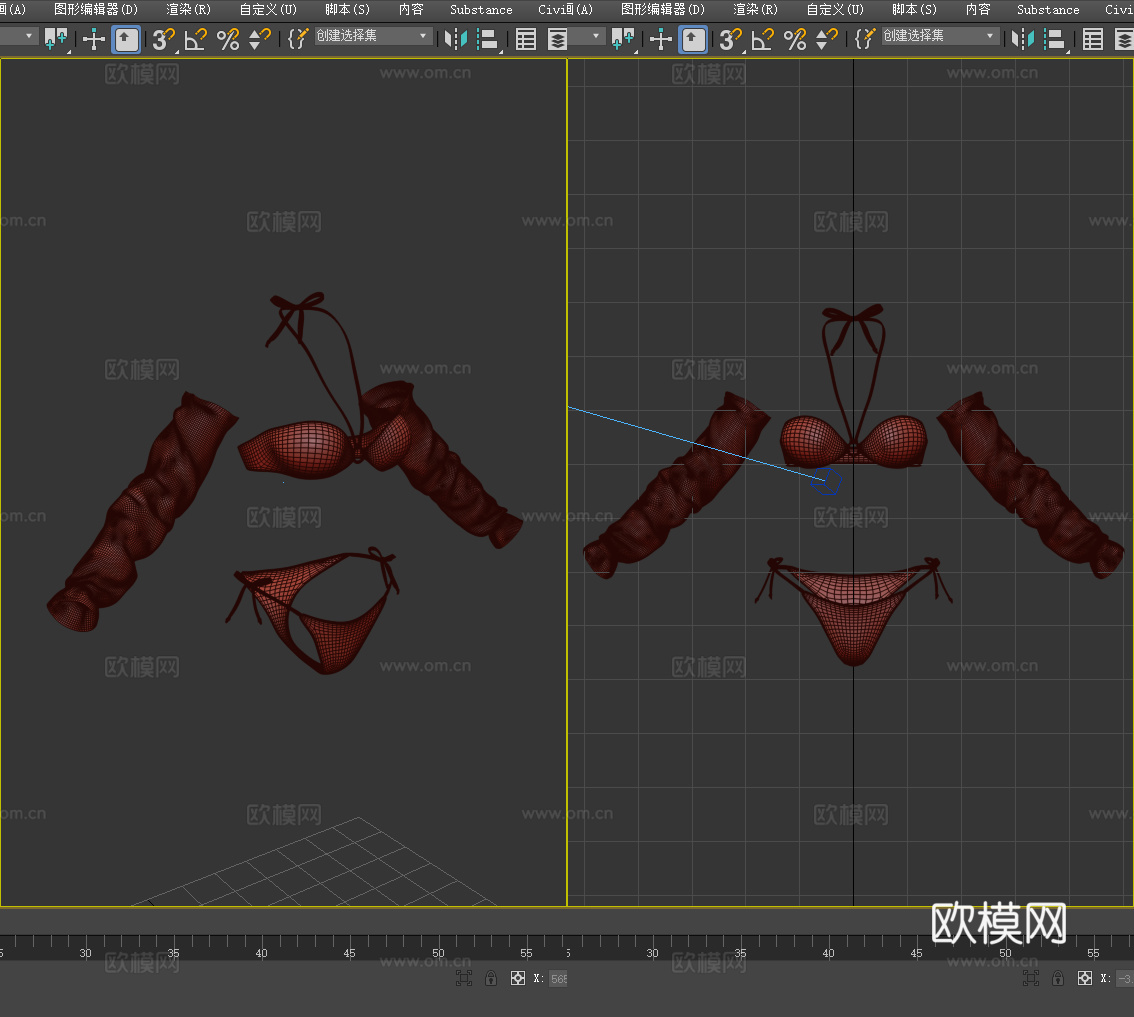Click Select and Manipulate icon in perspective-view window

[94, 38]
